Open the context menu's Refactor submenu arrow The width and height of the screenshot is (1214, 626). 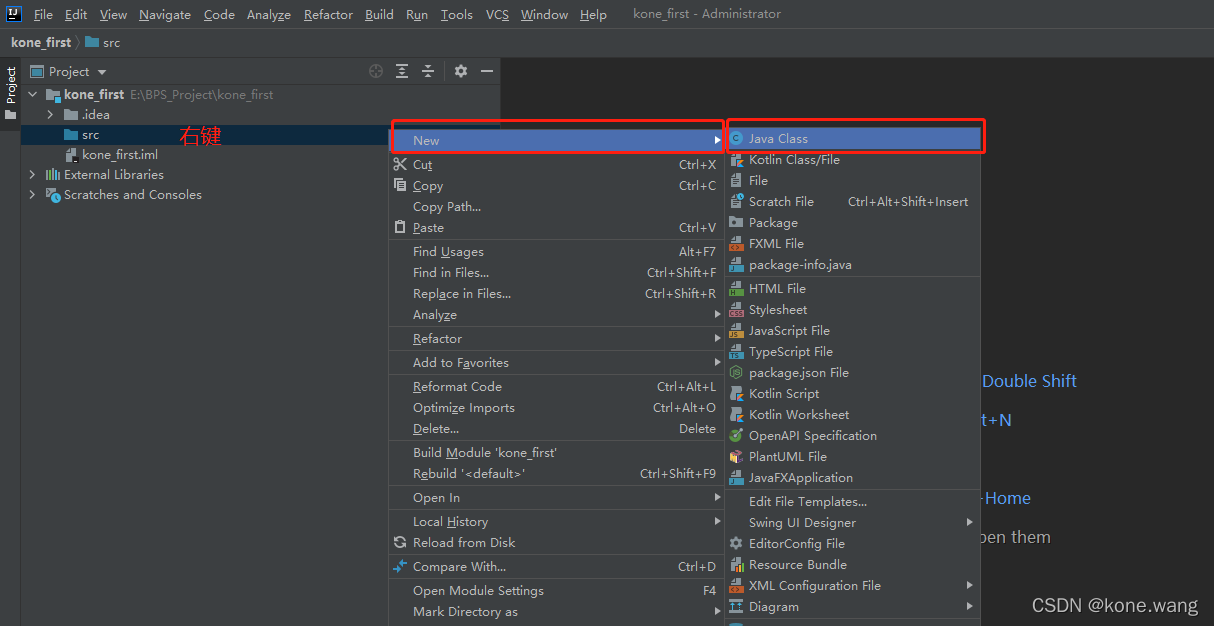point(718,339)
